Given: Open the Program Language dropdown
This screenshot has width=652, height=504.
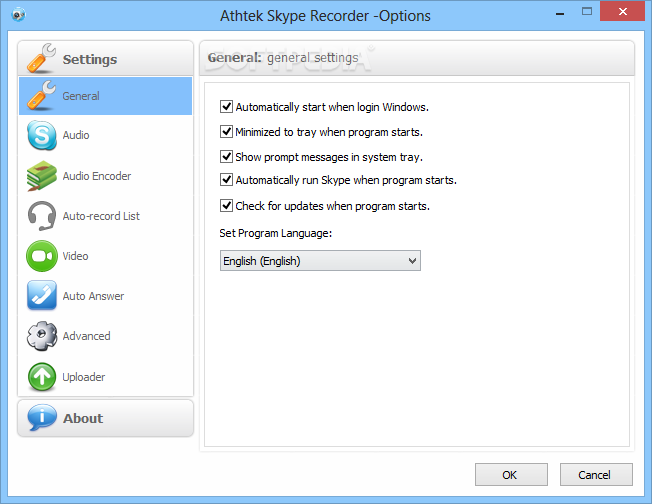Looking at the screenshot, I should pos(320,261).
